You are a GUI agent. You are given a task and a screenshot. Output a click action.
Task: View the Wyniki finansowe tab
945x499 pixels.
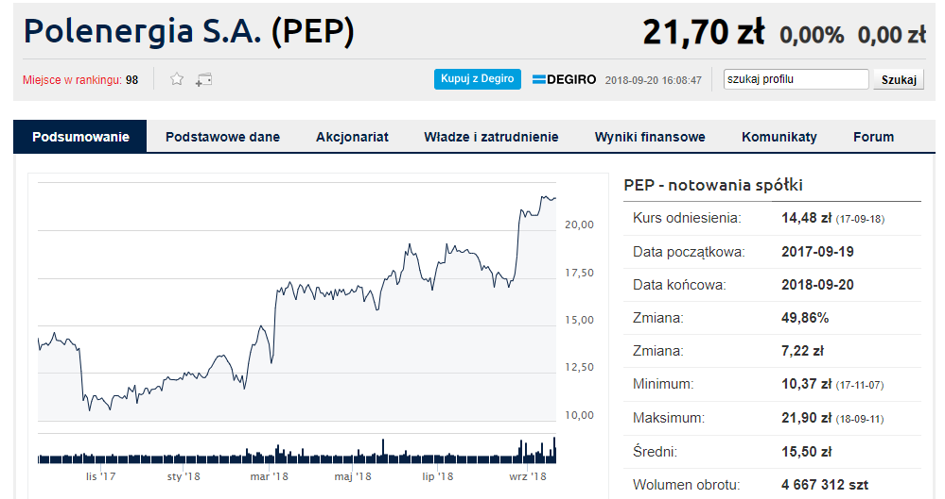pyautogui.click(x=650, y=137)
